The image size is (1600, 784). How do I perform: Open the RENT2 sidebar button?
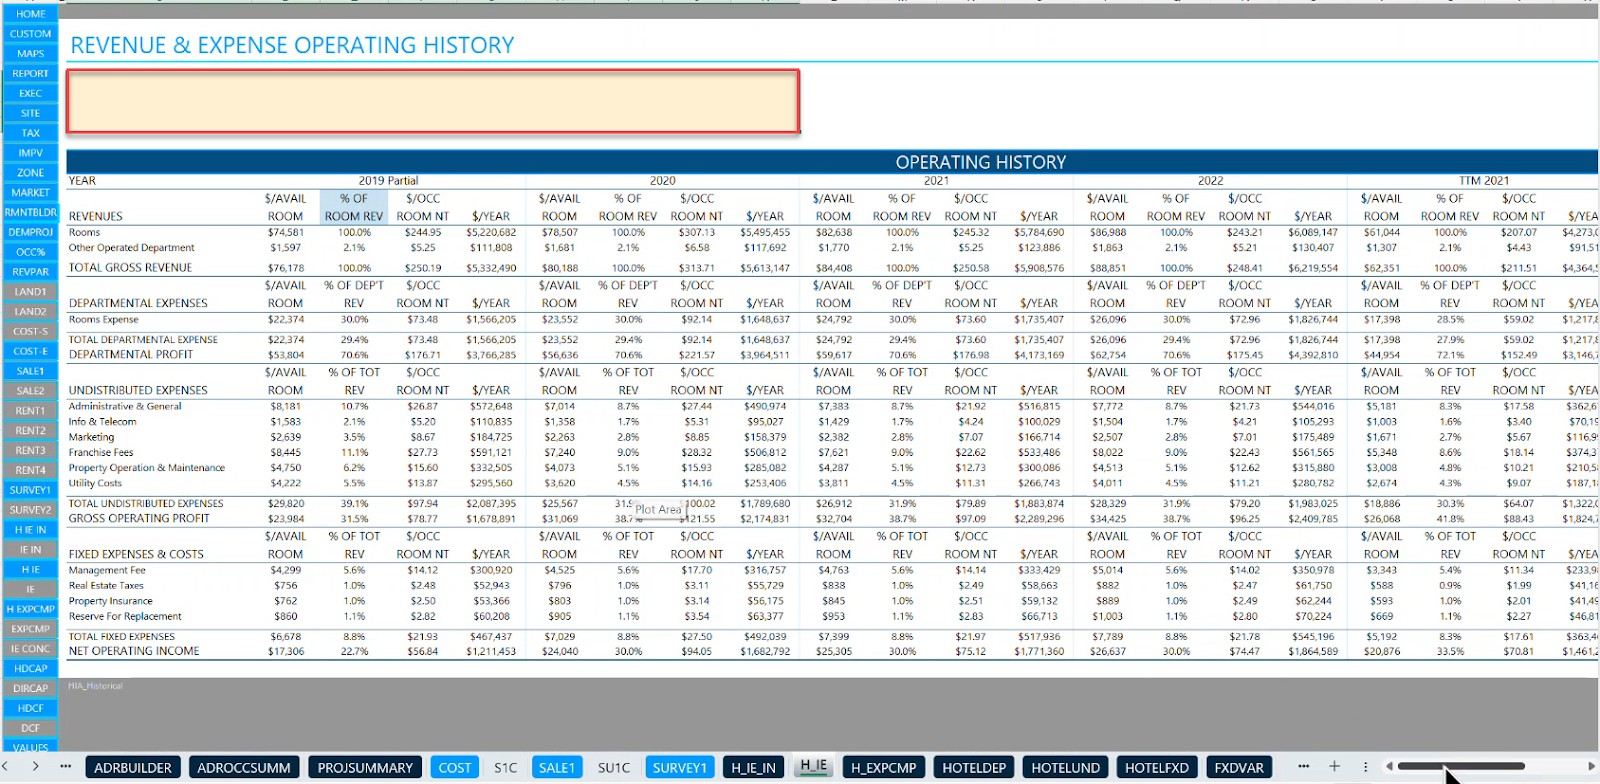click(x=30, y=430)
